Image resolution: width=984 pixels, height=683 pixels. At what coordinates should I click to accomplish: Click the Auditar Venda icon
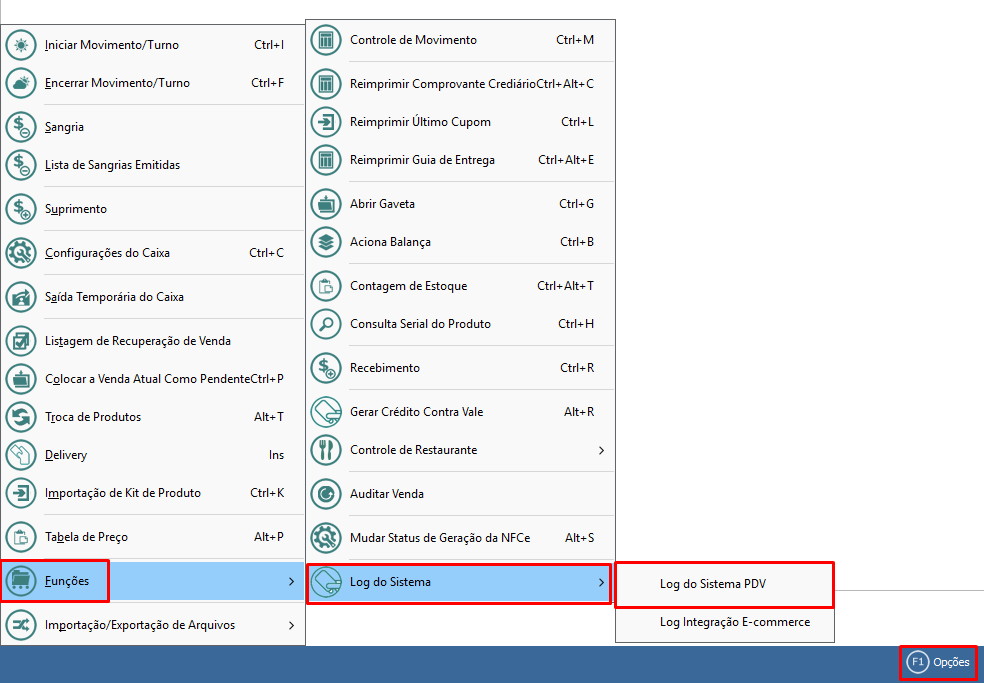(x=326, y=494)
